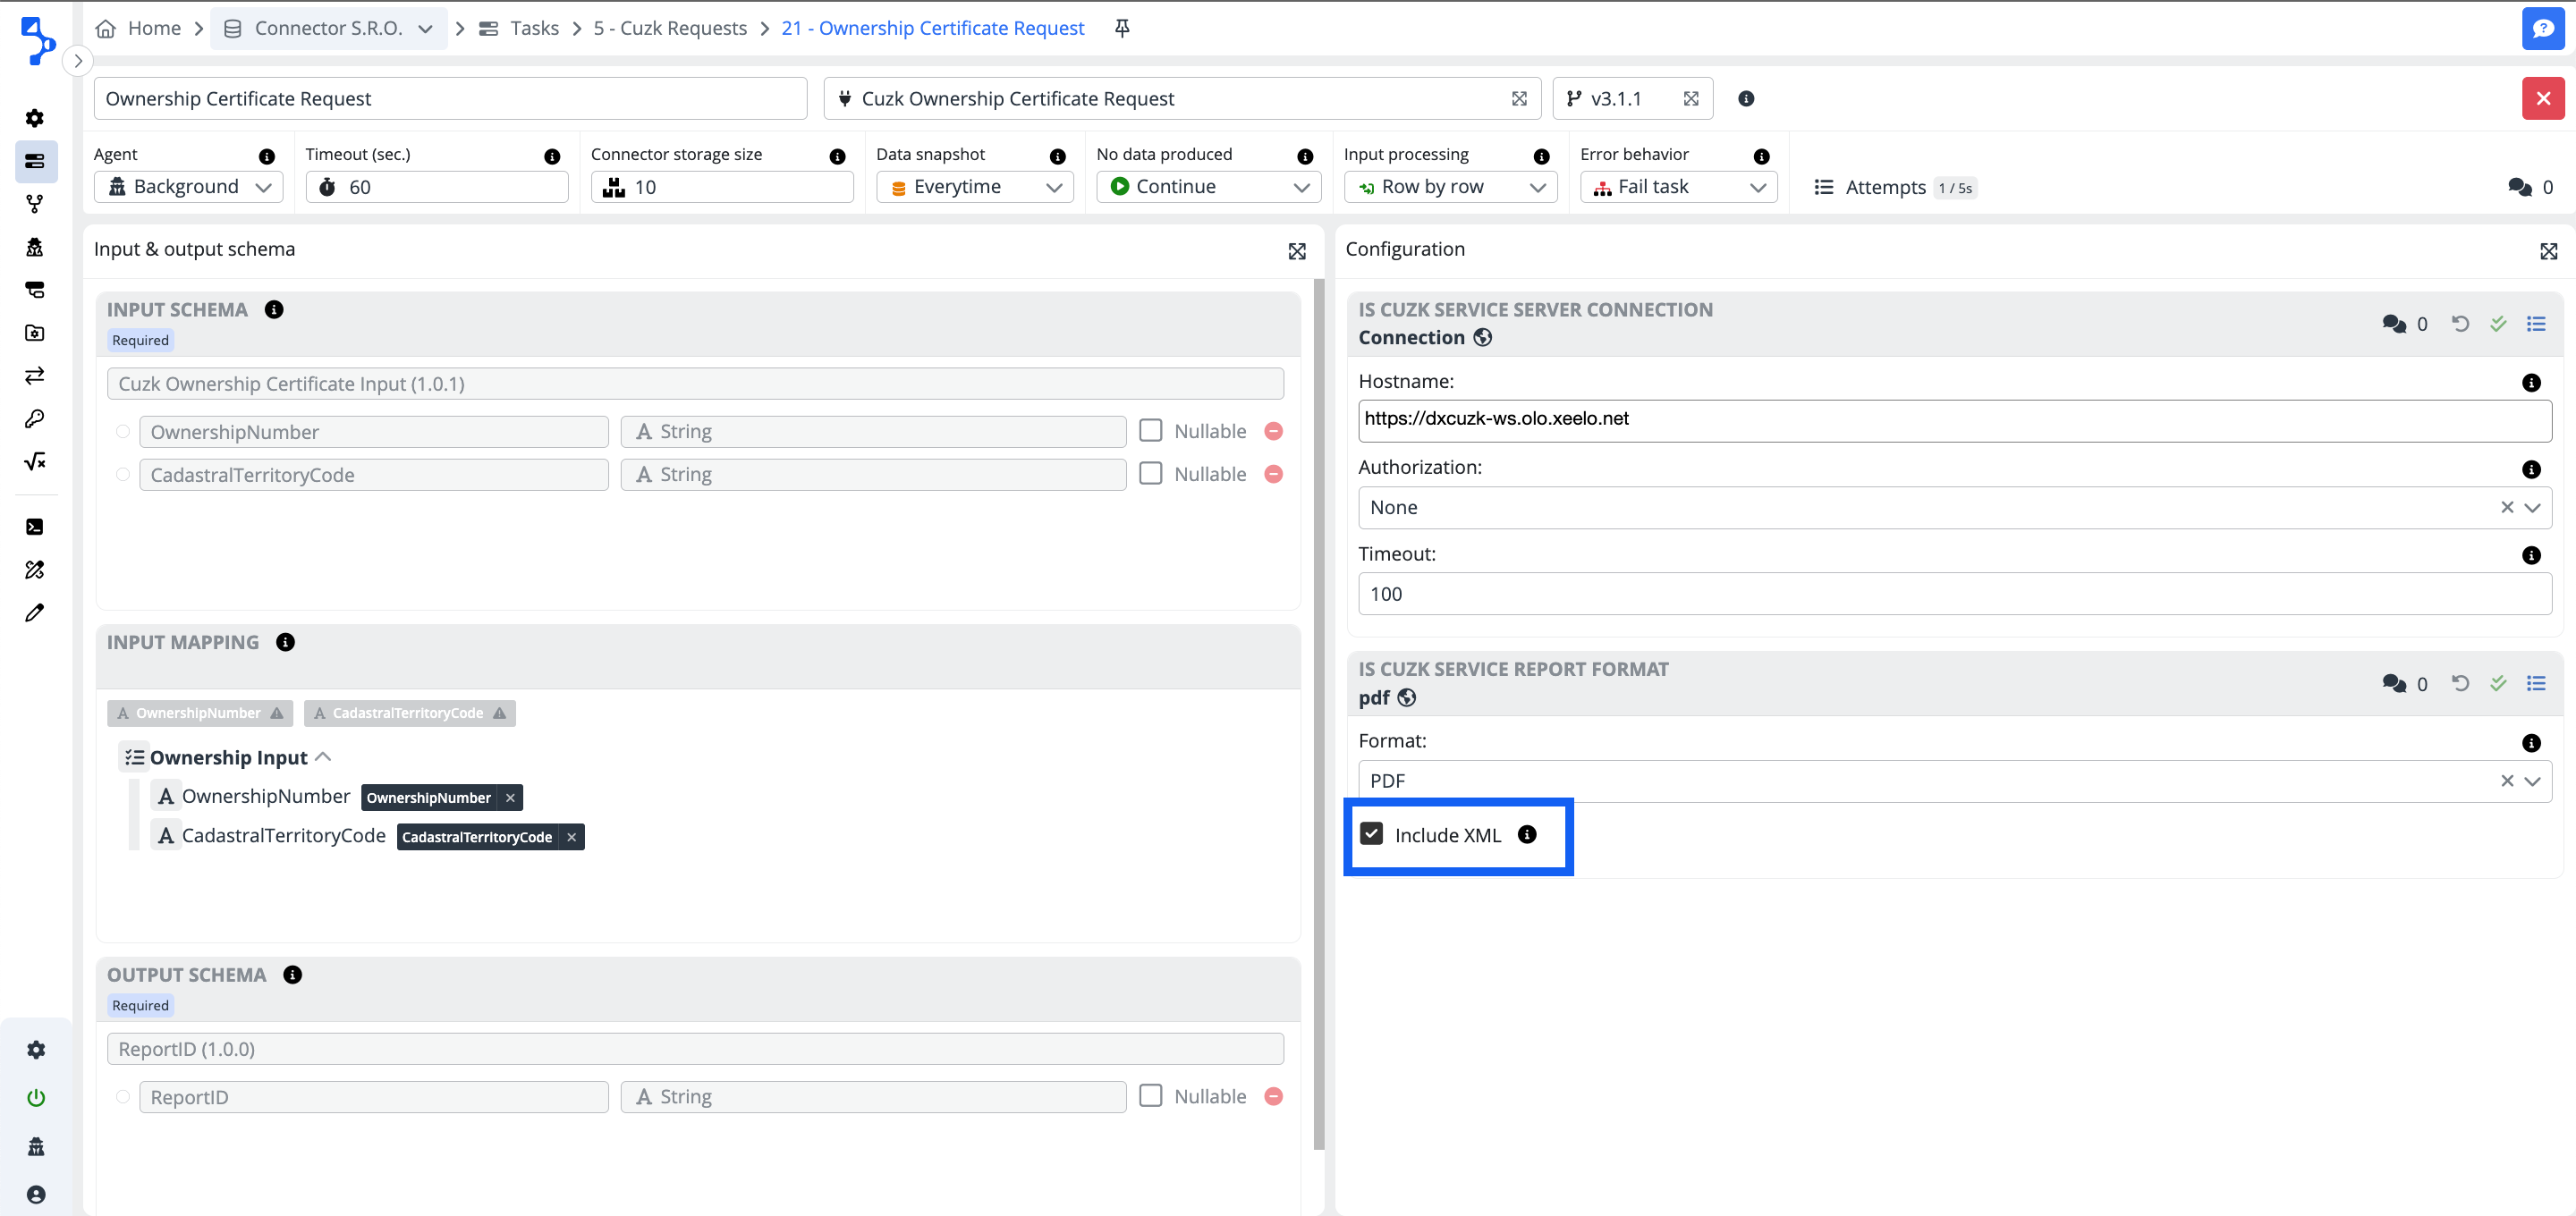This screenshot has height=1216, width=2576.
Task: Click the Hostname input field
Action: click(x=1953, y=419)
